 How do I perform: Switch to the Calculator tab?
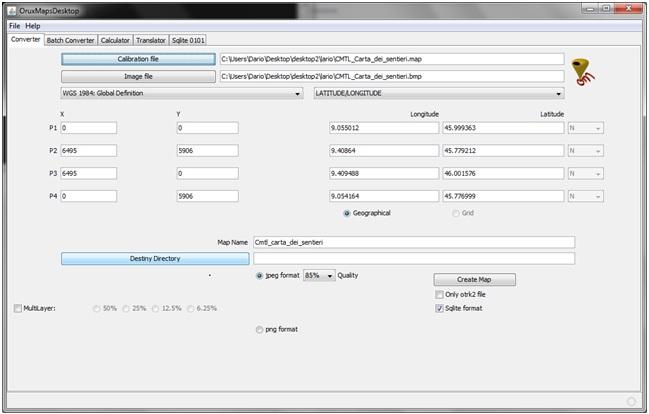click(115, 40)
